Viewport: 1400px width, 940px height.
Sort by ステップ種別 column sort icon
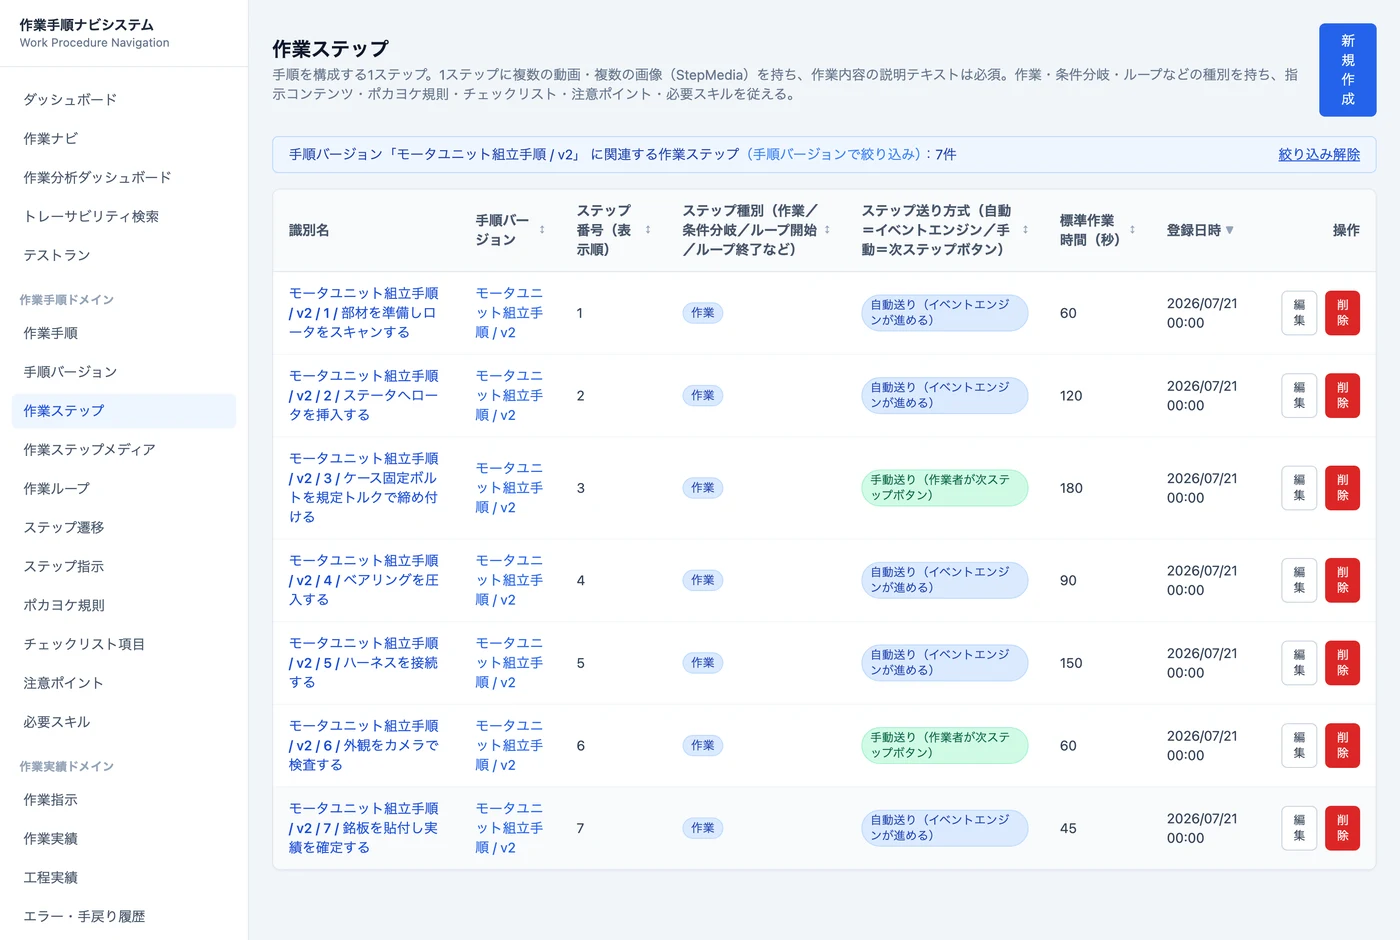pos(827,230)
